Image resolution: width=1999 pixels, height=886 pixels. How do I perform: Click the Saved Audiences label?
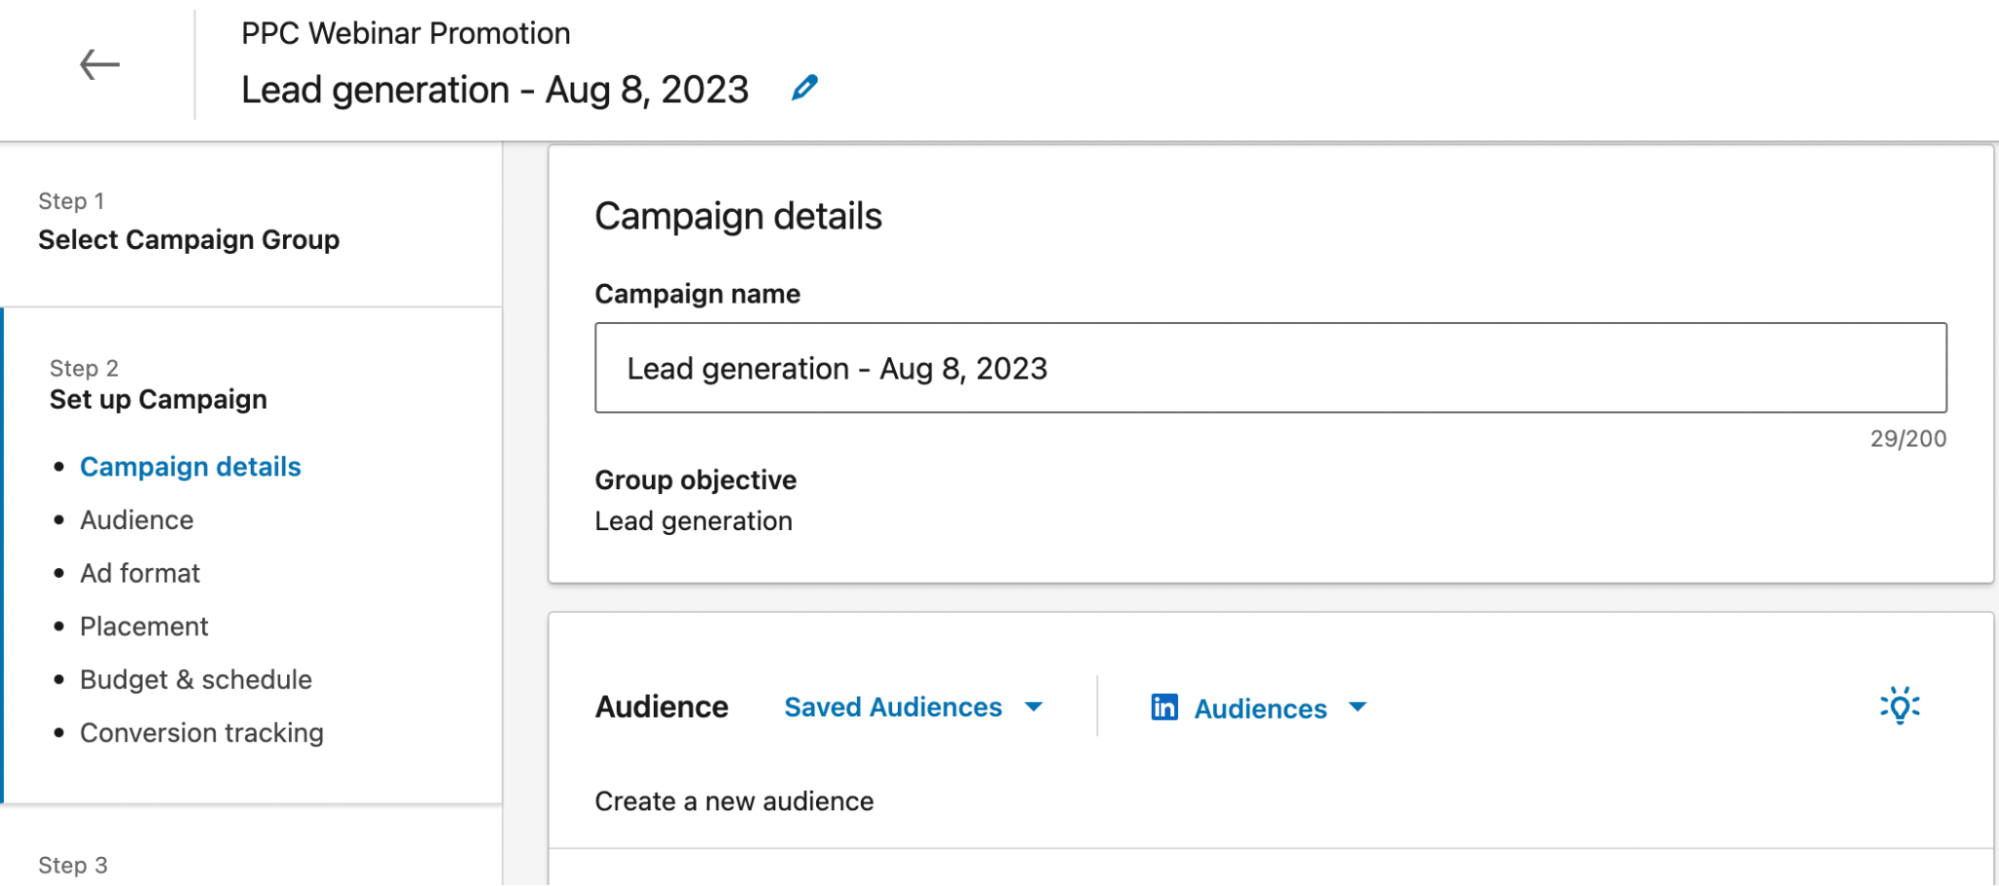(x=892, y=707)
